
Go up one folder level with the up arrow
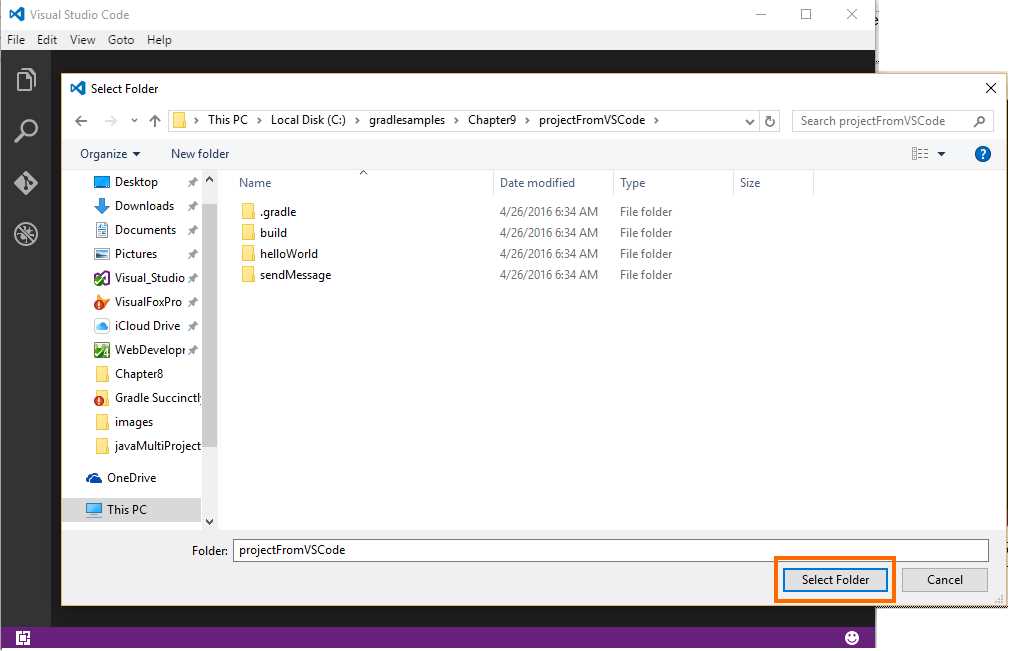click(155, 119)
